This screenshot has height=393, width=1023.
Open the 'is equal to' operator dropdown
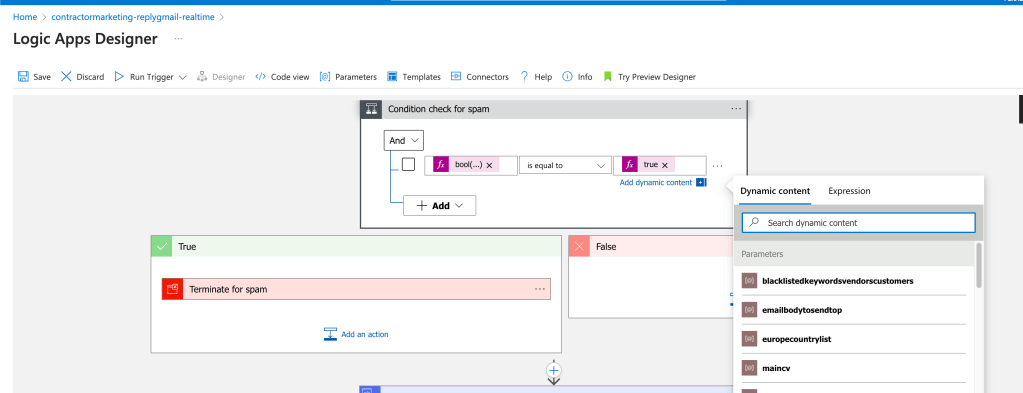(x=565, y=166)
